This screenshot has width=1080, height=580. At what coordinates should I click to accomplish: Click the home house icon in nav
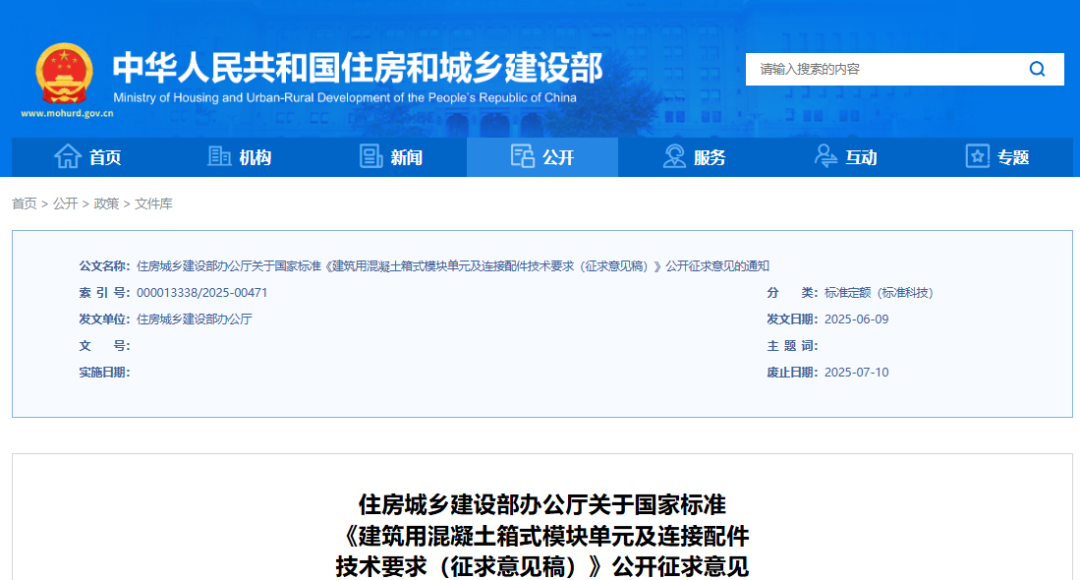(68, 156)
